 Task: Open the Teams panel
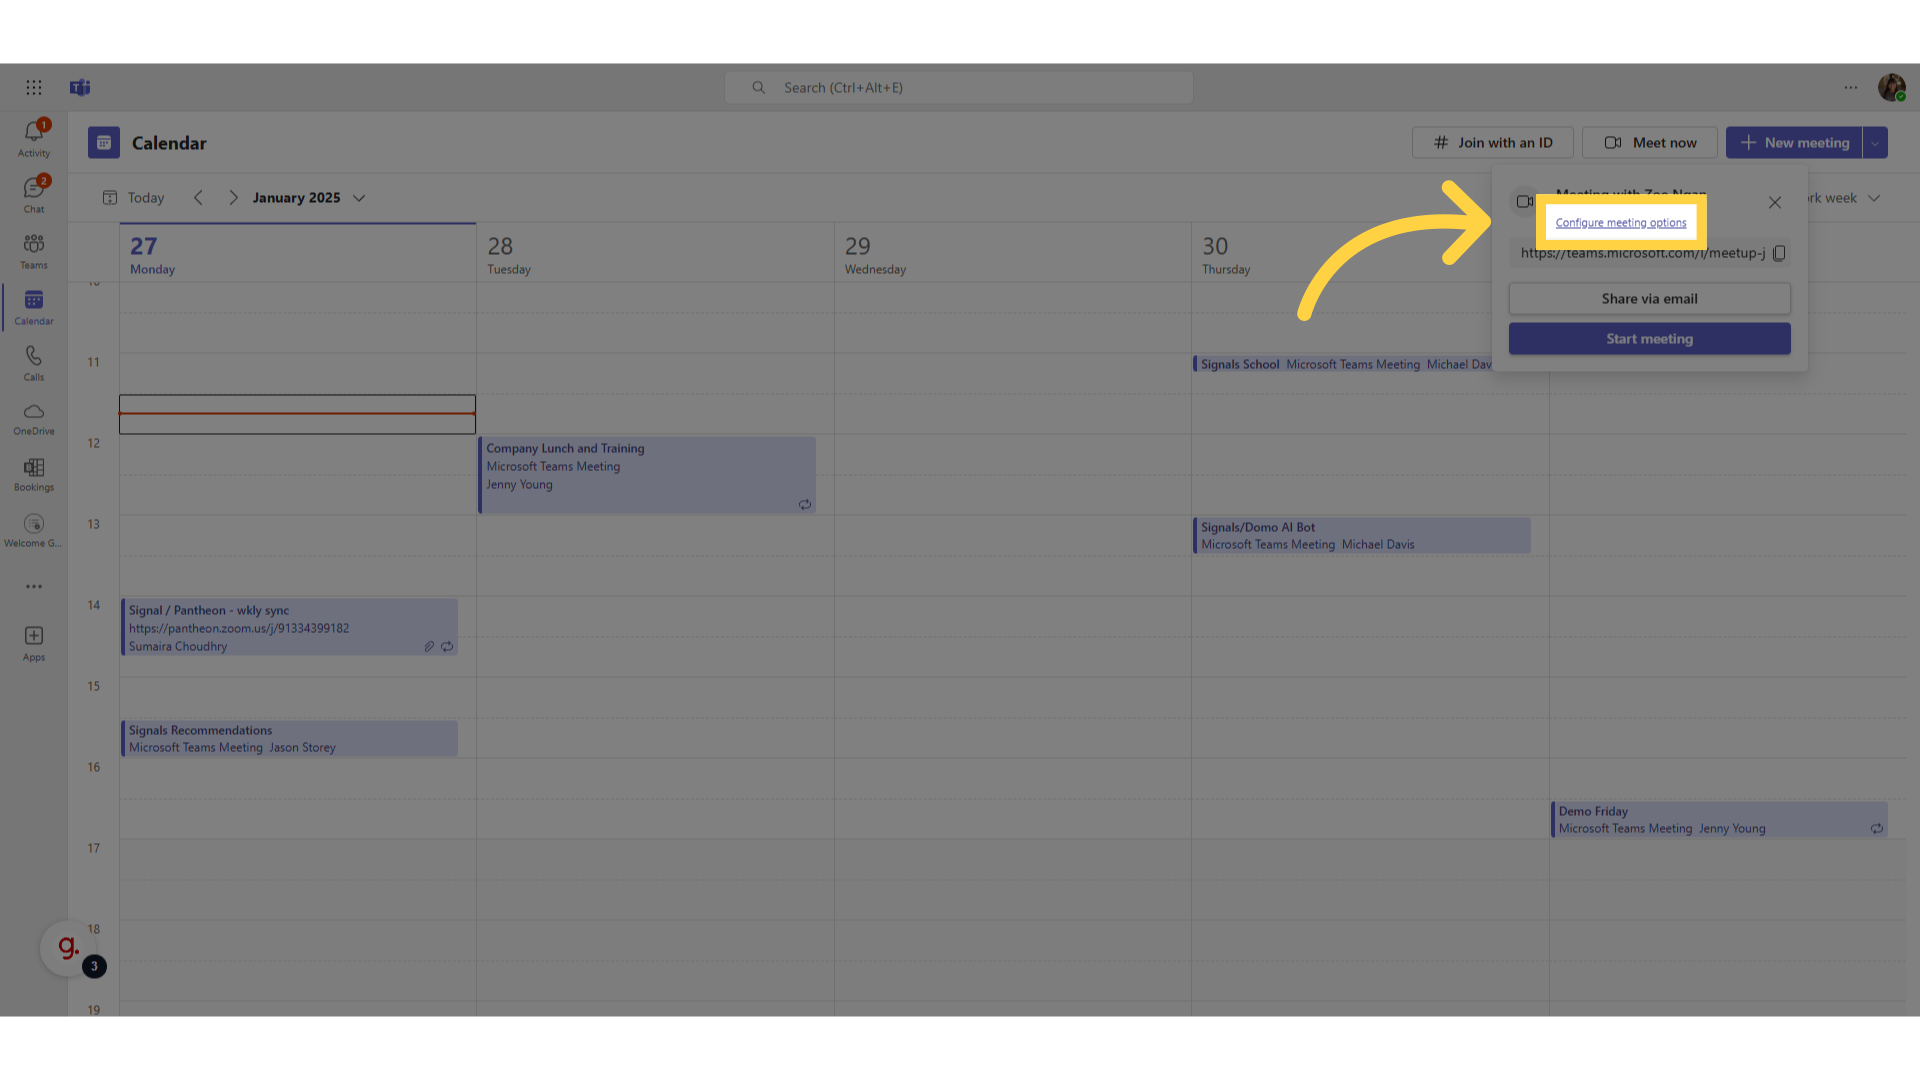(33, 251)
